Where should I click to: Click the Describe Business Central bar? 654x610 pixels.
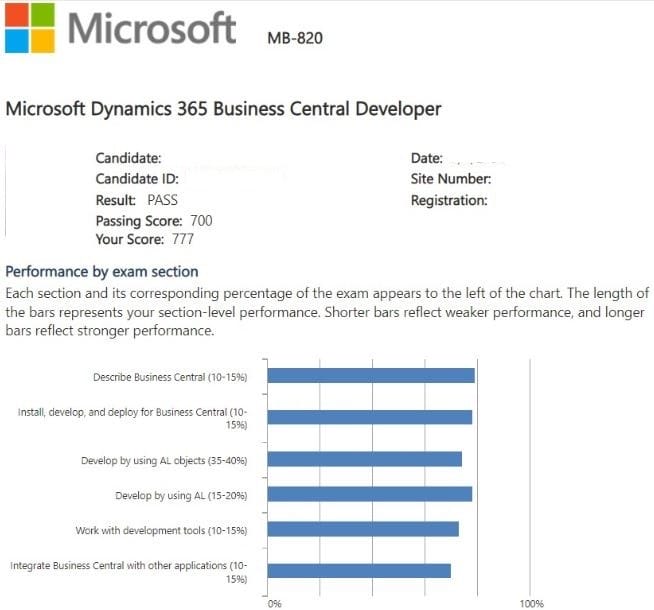click(x=371, y=376)
